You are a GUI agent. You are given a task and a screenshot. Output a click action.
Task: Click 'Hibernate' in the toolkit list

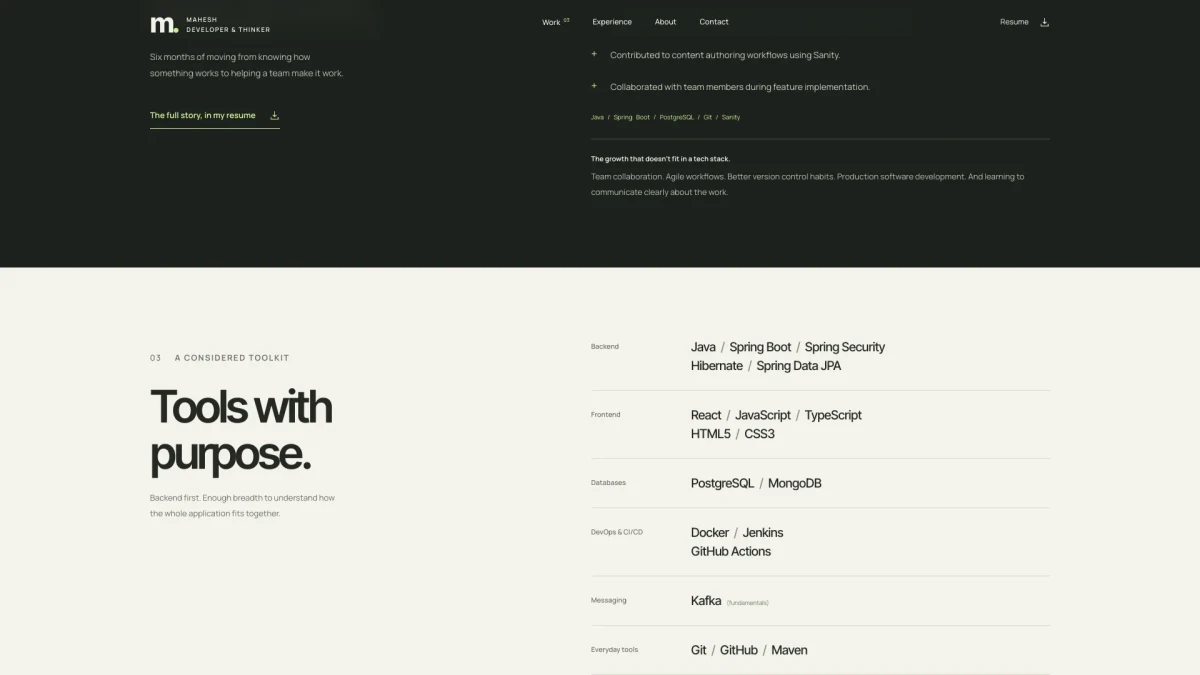click(x=717, y=366)
